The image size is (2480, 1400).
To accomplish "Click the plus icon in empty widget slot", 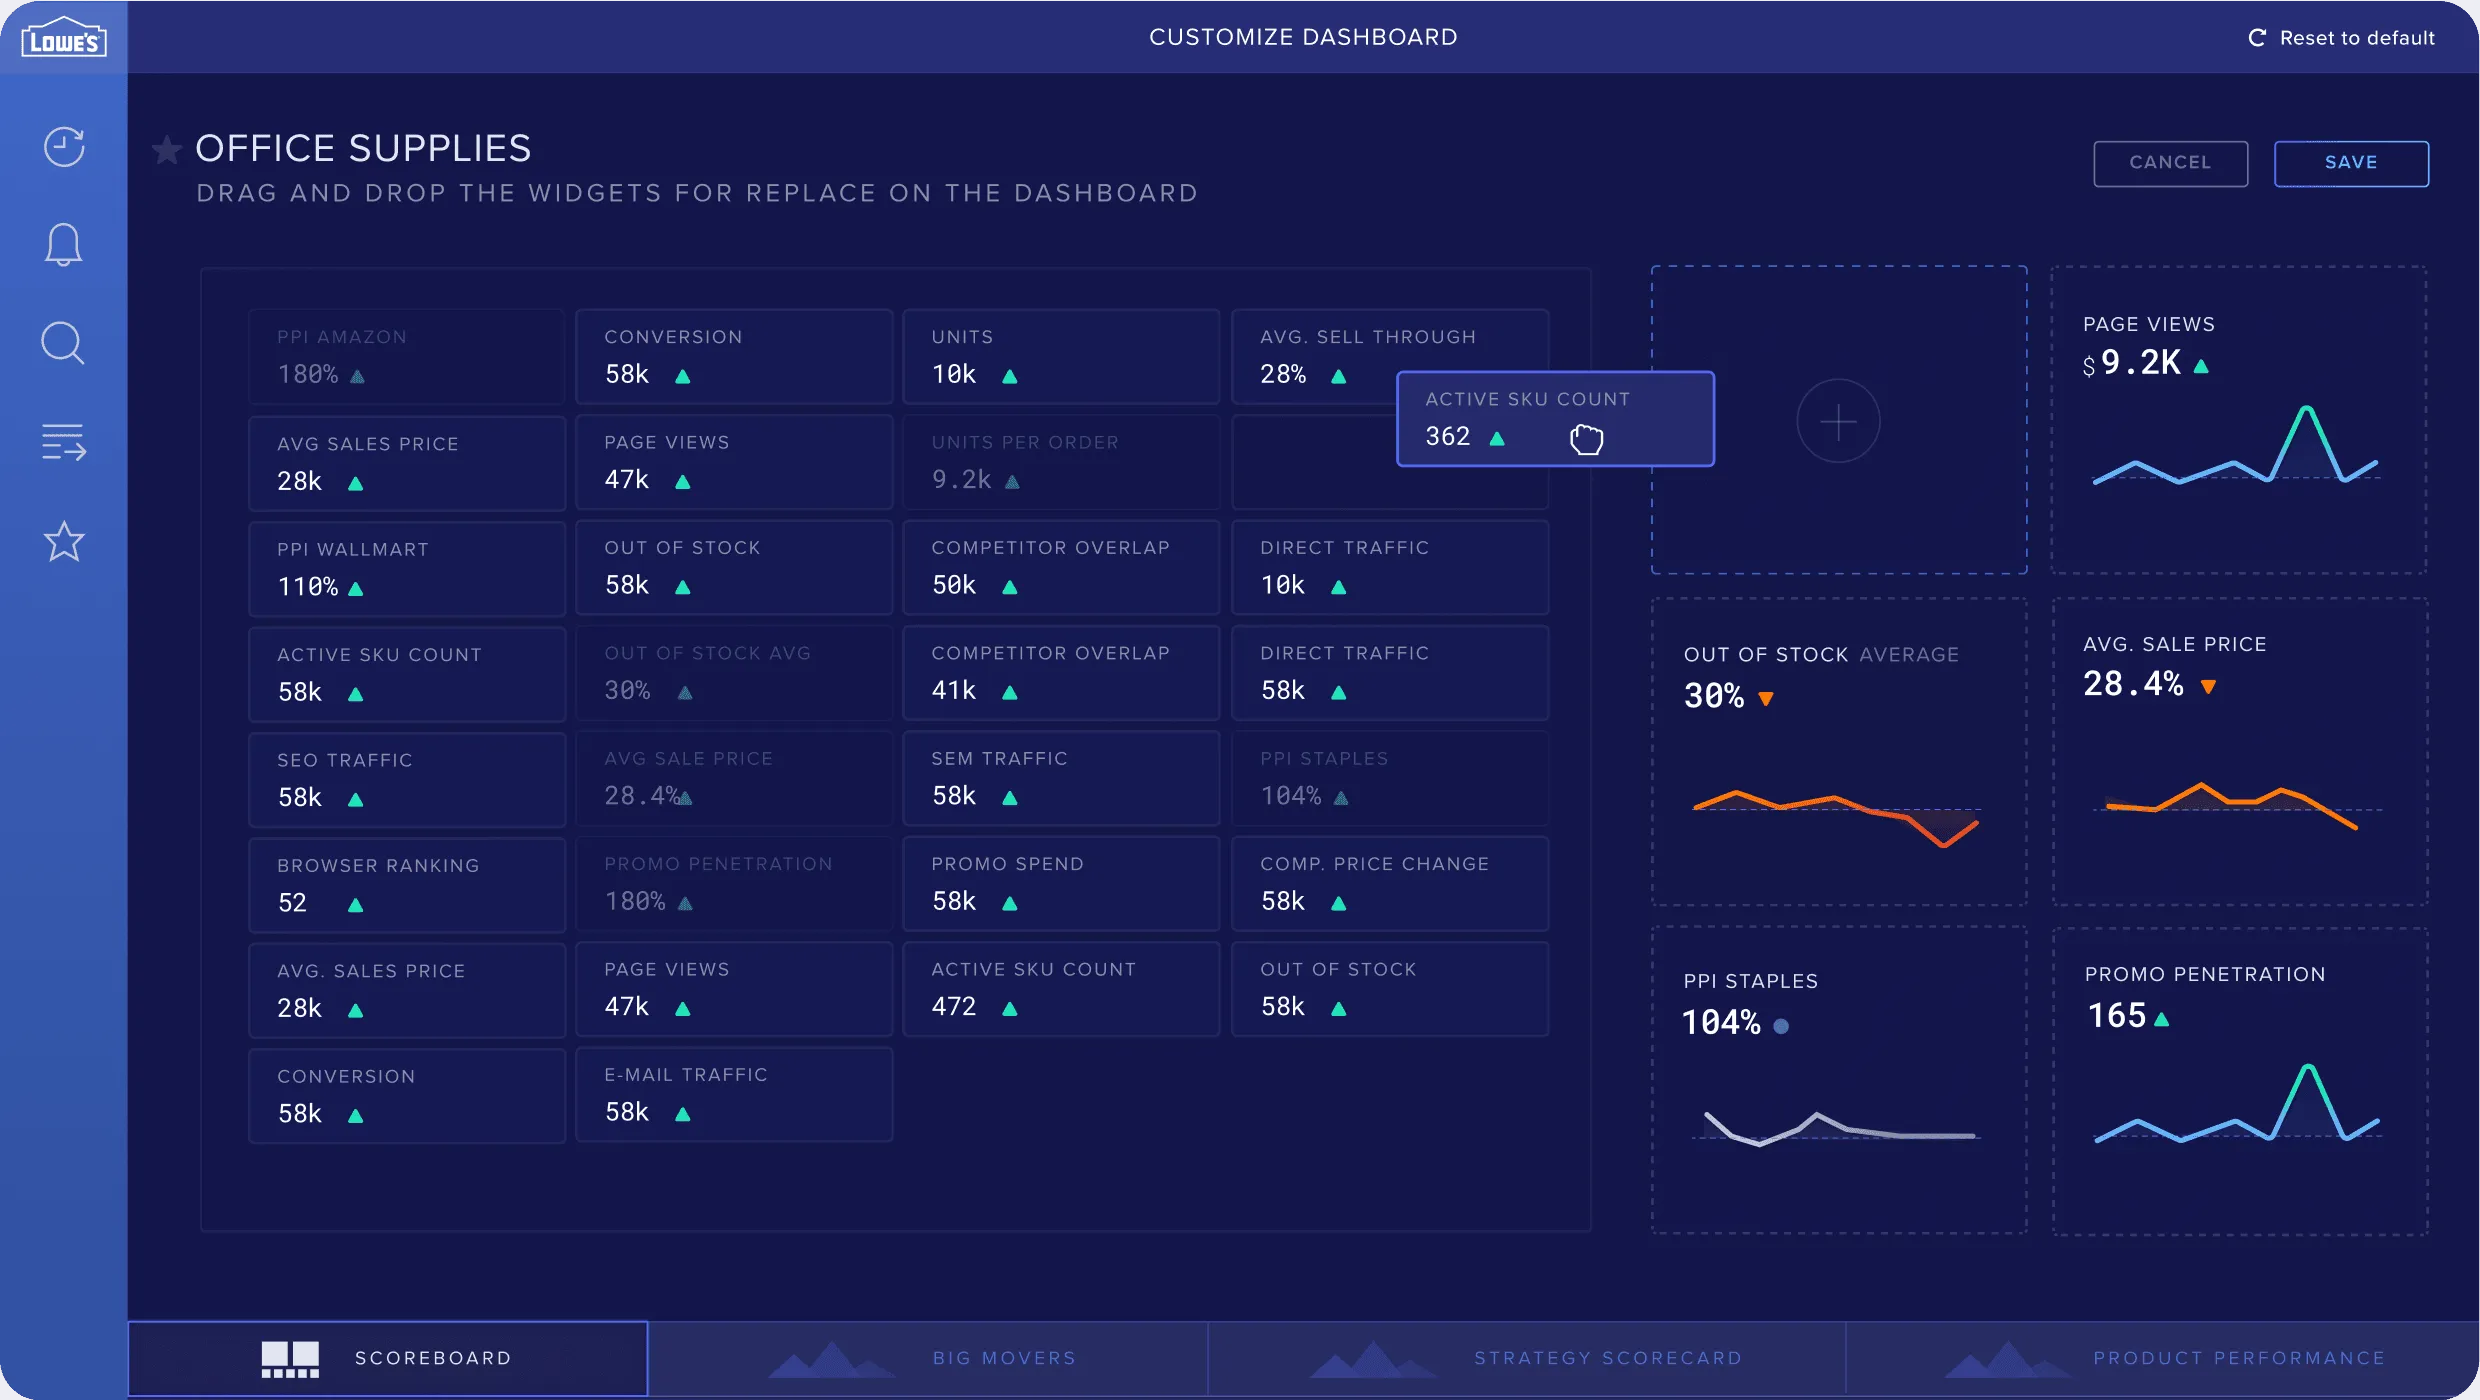I will 1838,421.
